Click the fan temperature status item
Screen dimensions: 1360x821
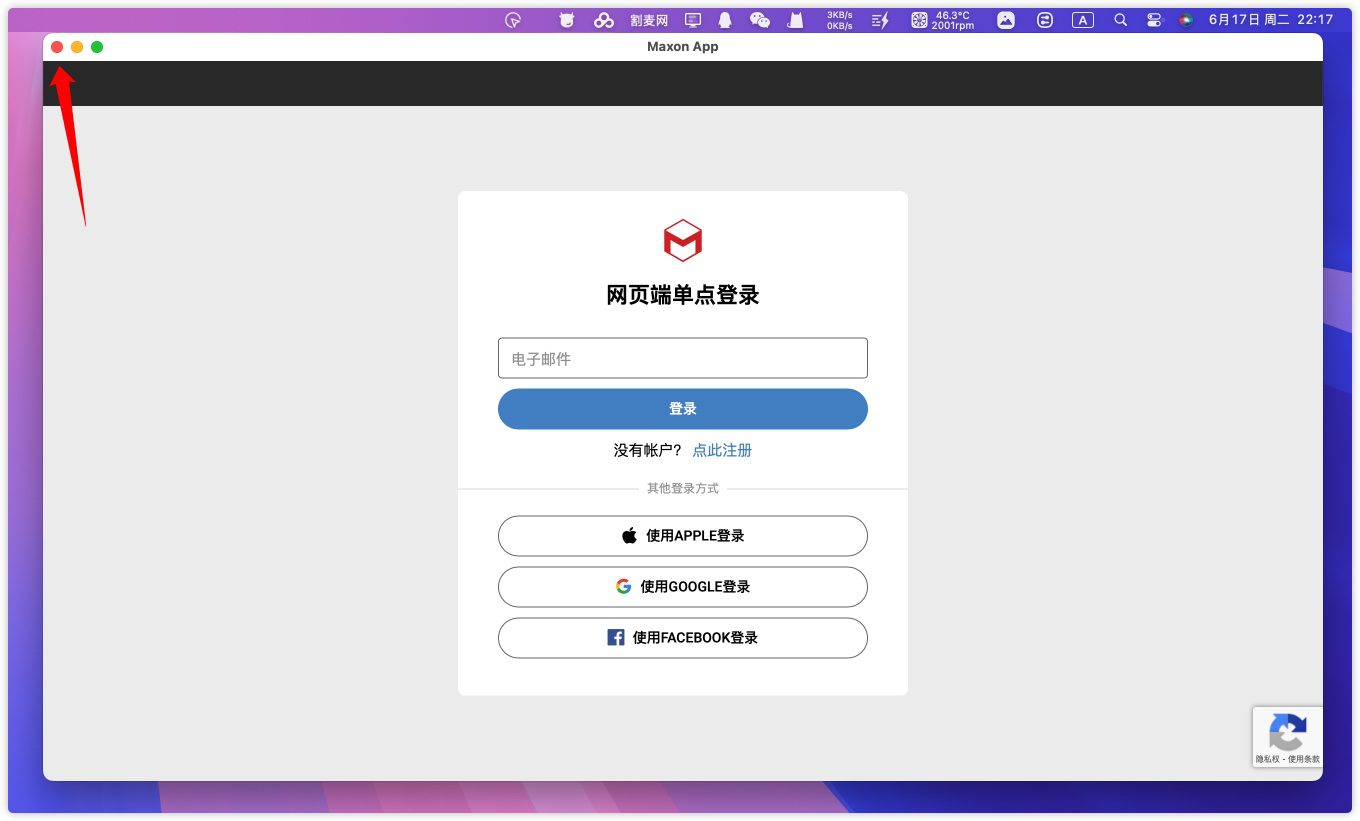[x=942, y=20]
